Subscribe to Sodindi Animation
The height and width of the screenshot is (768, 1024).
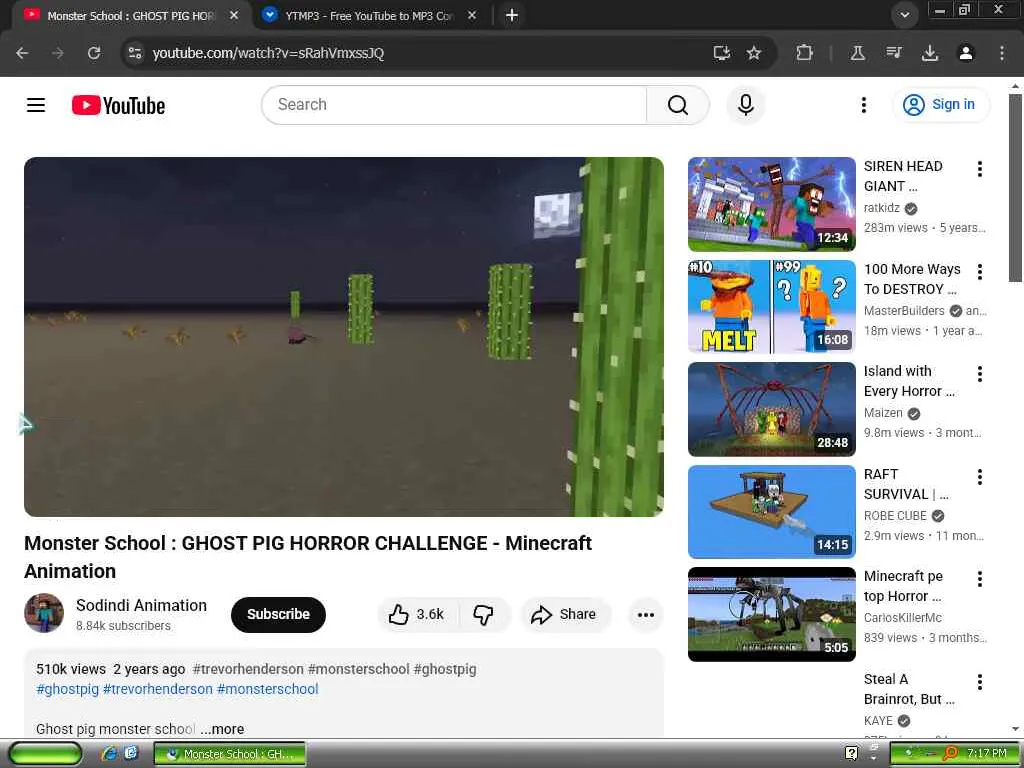coord(278,615)
